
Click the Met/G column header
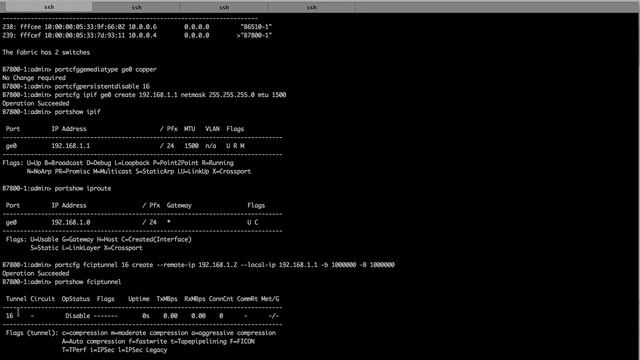coord(270,299)
